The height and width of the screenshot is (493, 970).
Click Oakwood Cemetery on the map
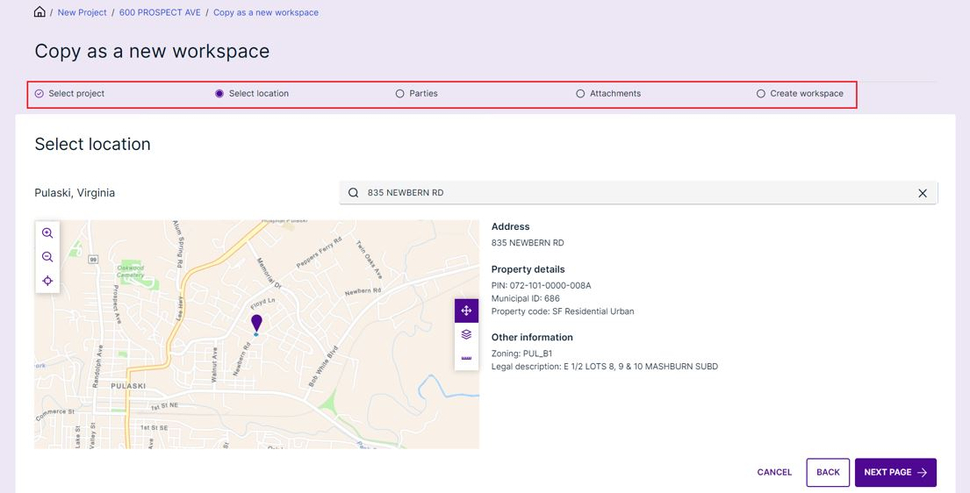click(131, 271)
